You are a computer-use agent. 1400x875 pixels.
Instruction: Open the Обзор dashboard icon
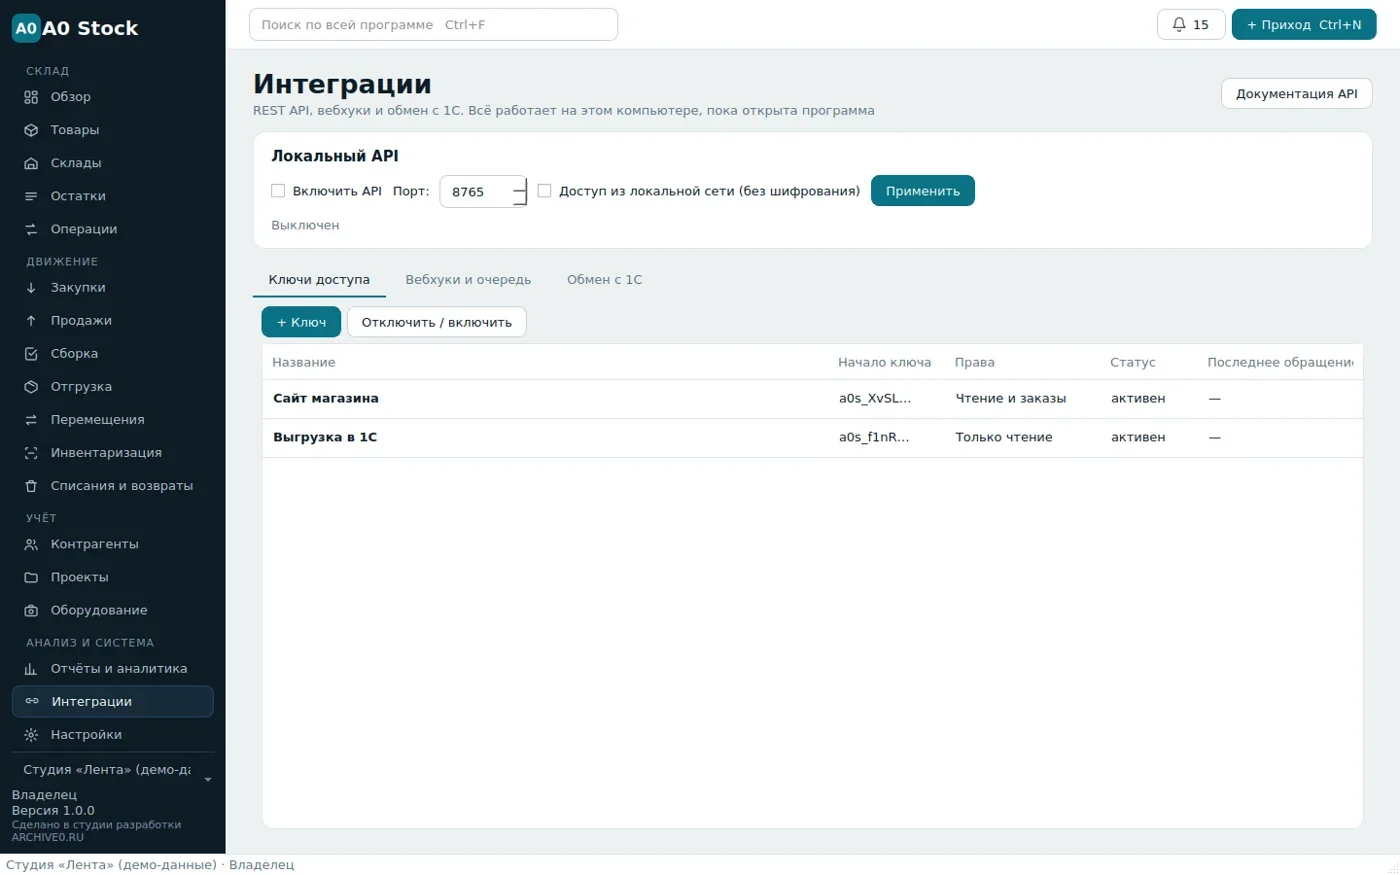click(31, 97)
